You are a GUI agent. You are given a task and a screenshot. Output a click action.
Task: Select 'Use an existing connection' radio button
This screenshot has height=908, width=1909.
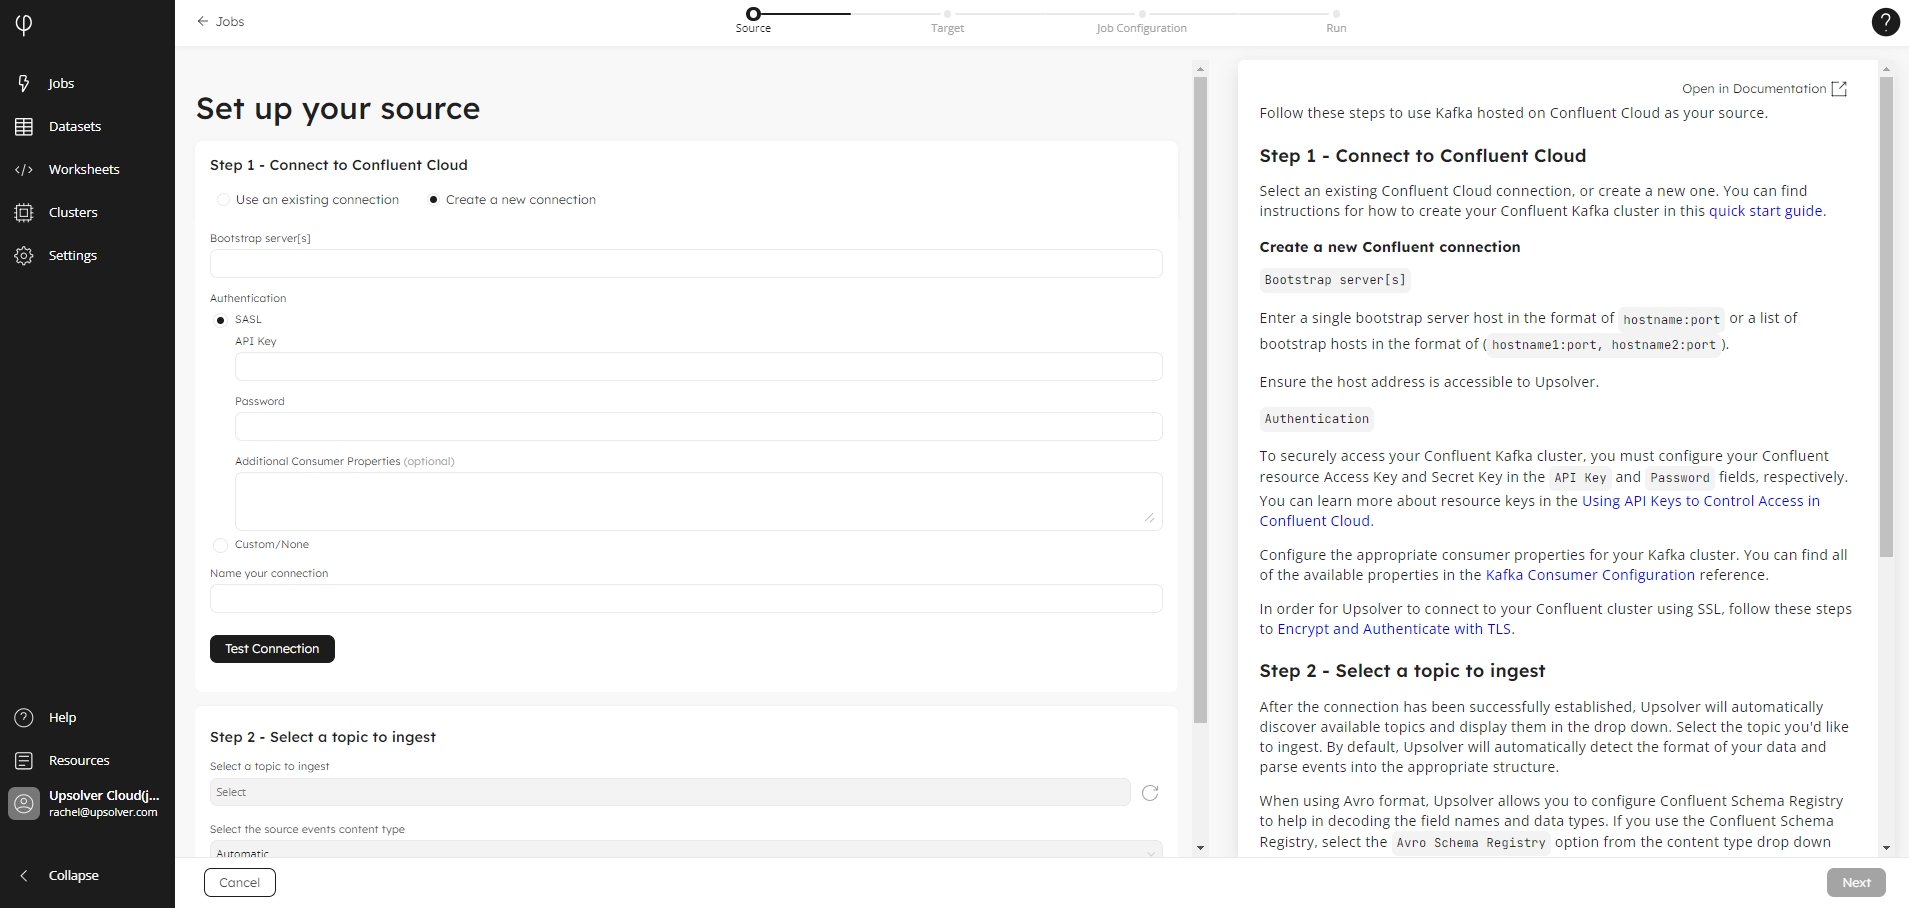[223, 200]
